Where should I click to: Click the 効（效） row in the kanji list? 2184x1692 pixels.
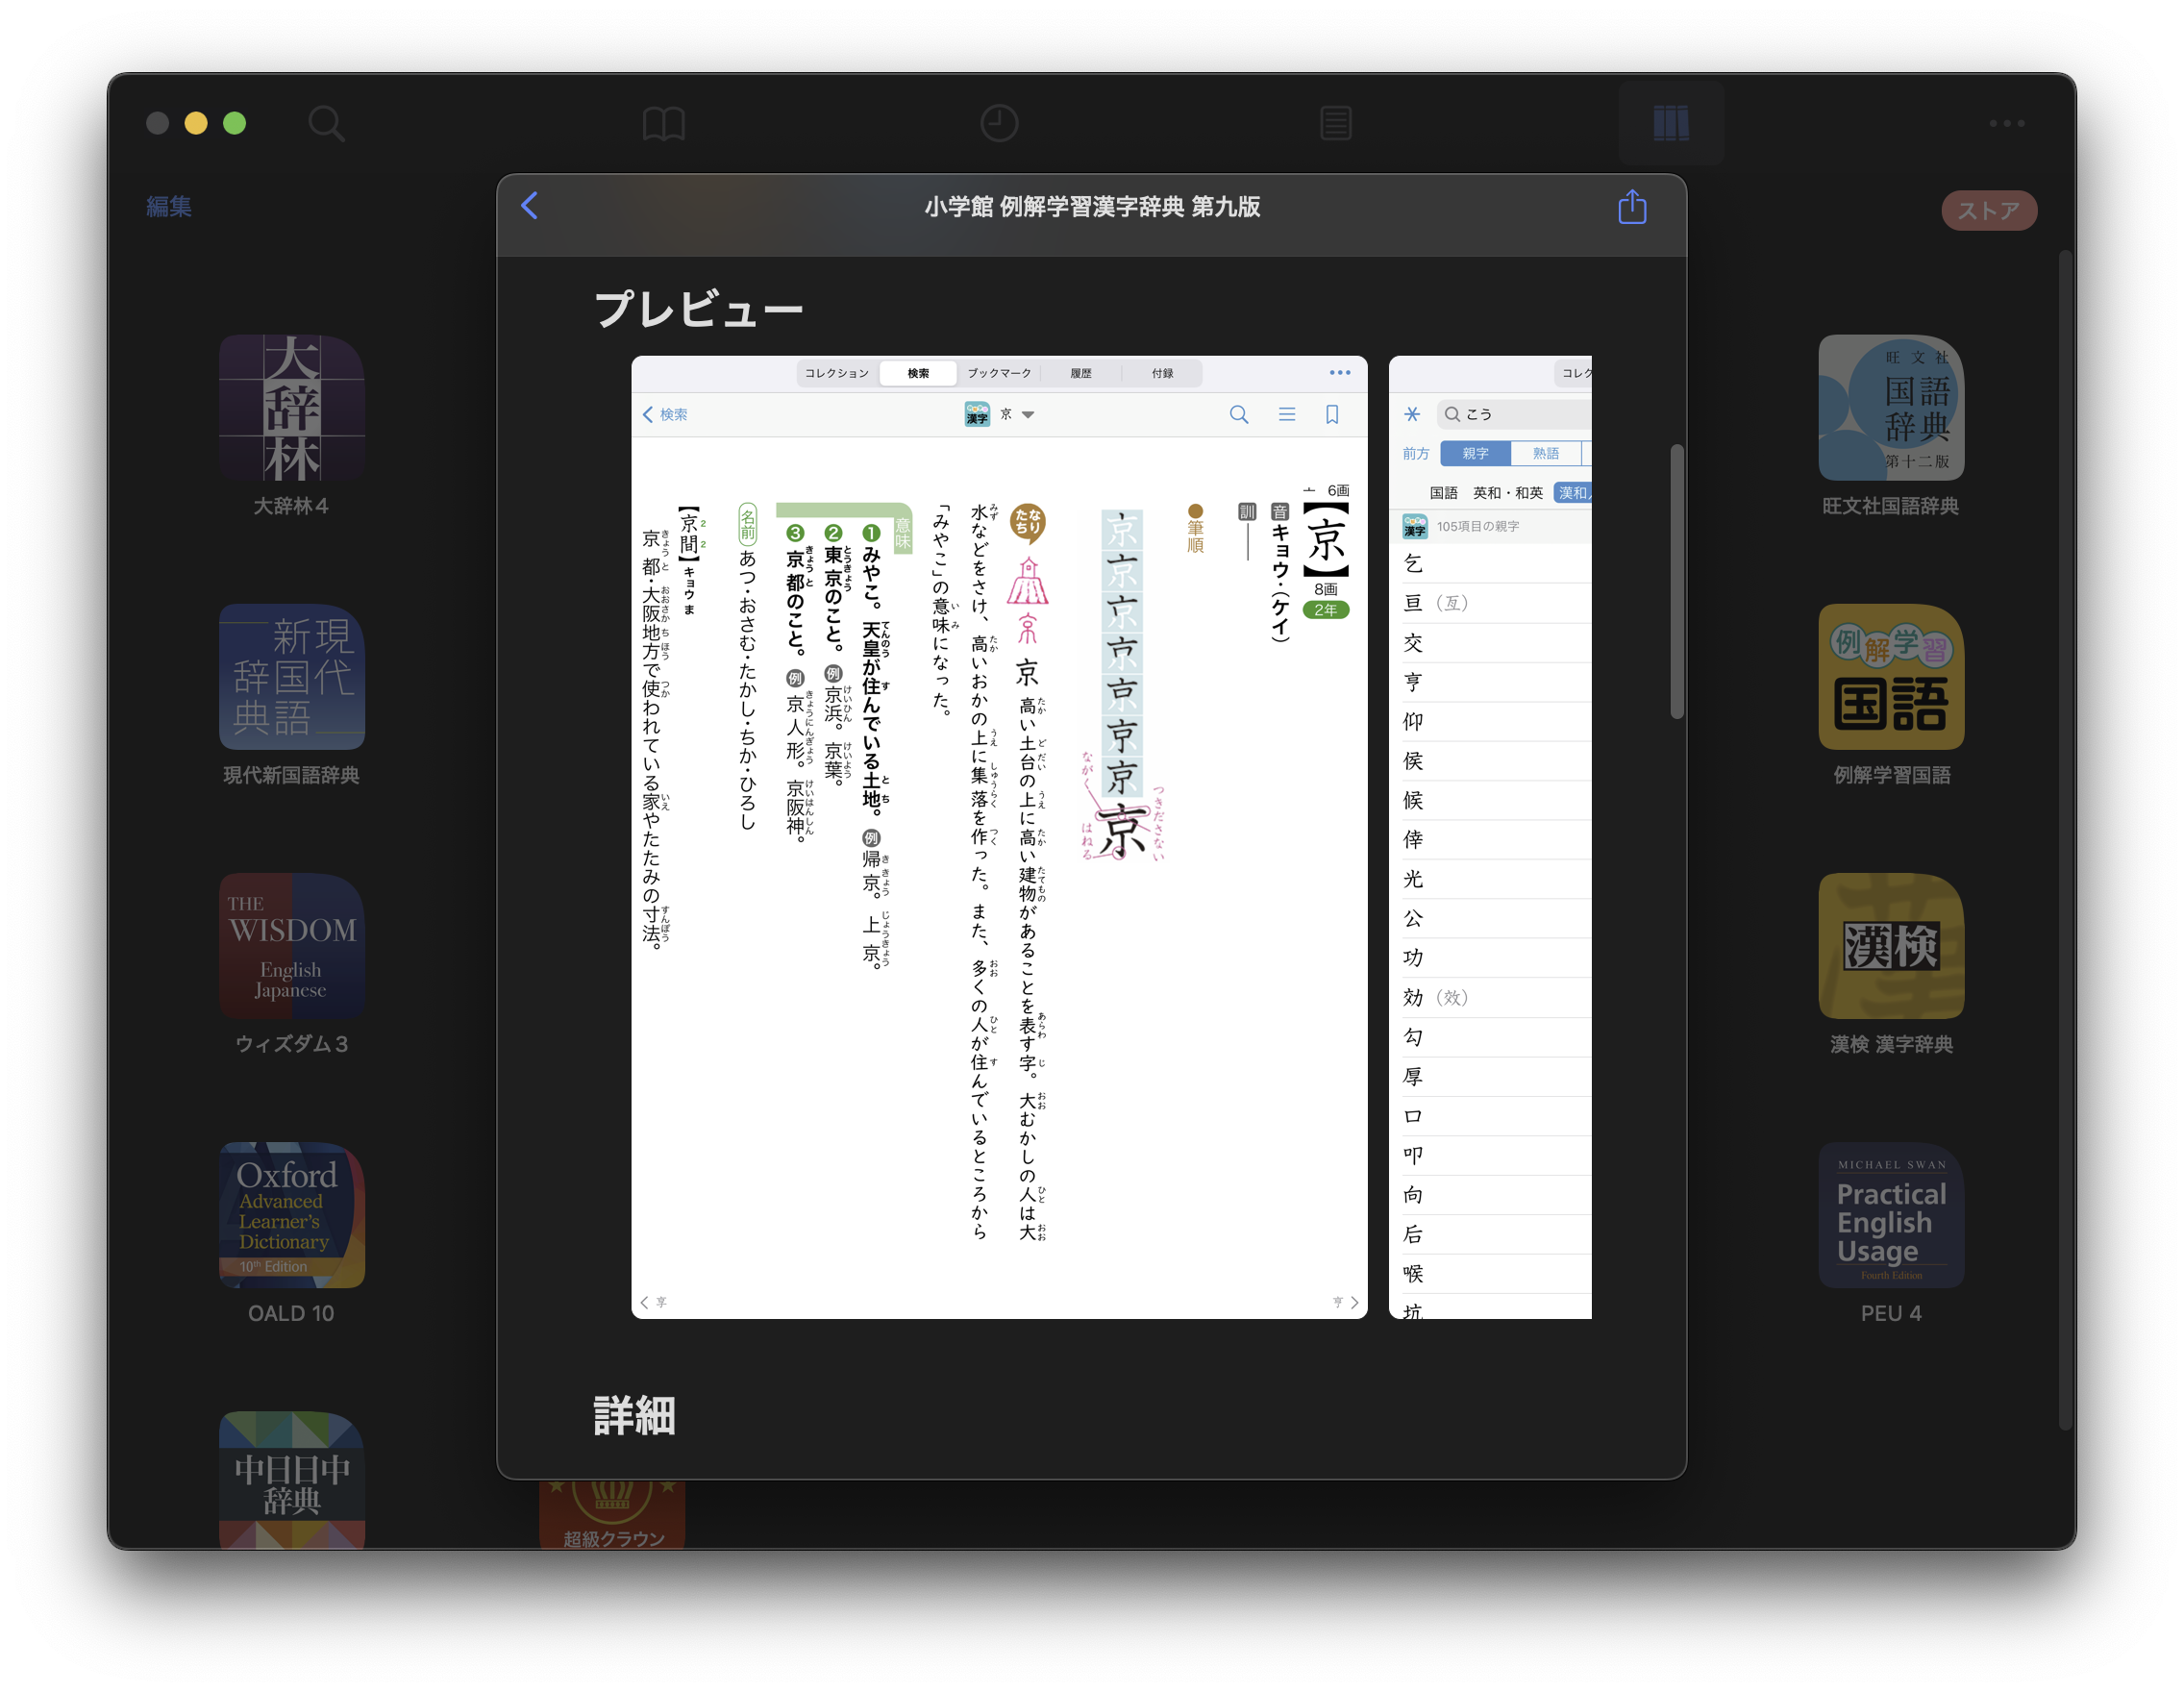[x=1490, y=997]
